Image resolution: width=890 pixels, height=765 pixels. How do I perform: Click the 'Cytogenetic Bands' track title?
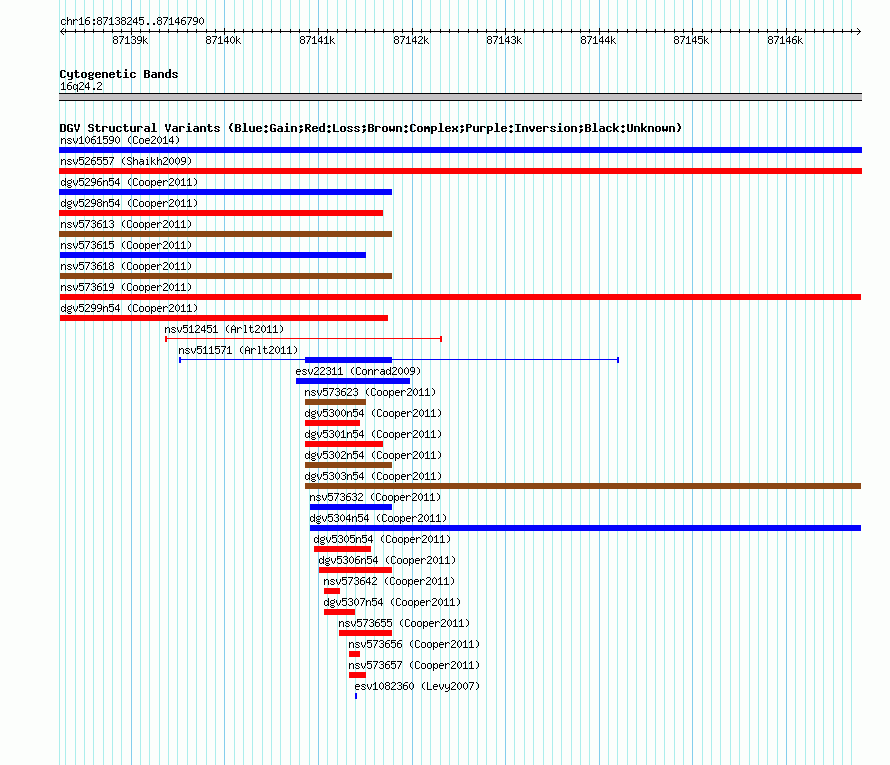pyautogui.click(x=119, y=74)
